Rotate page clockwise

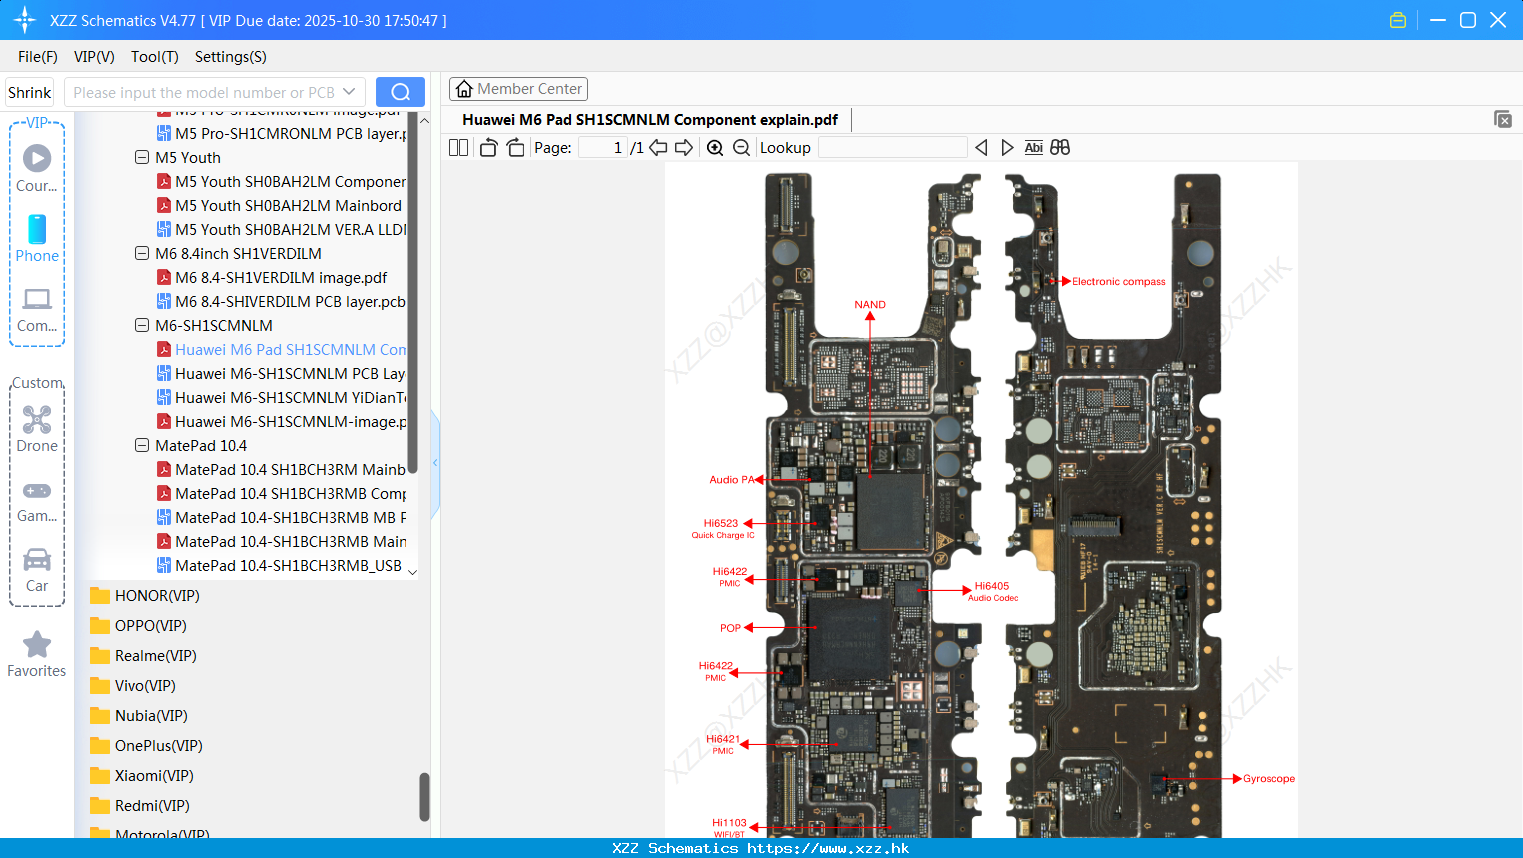515,148
